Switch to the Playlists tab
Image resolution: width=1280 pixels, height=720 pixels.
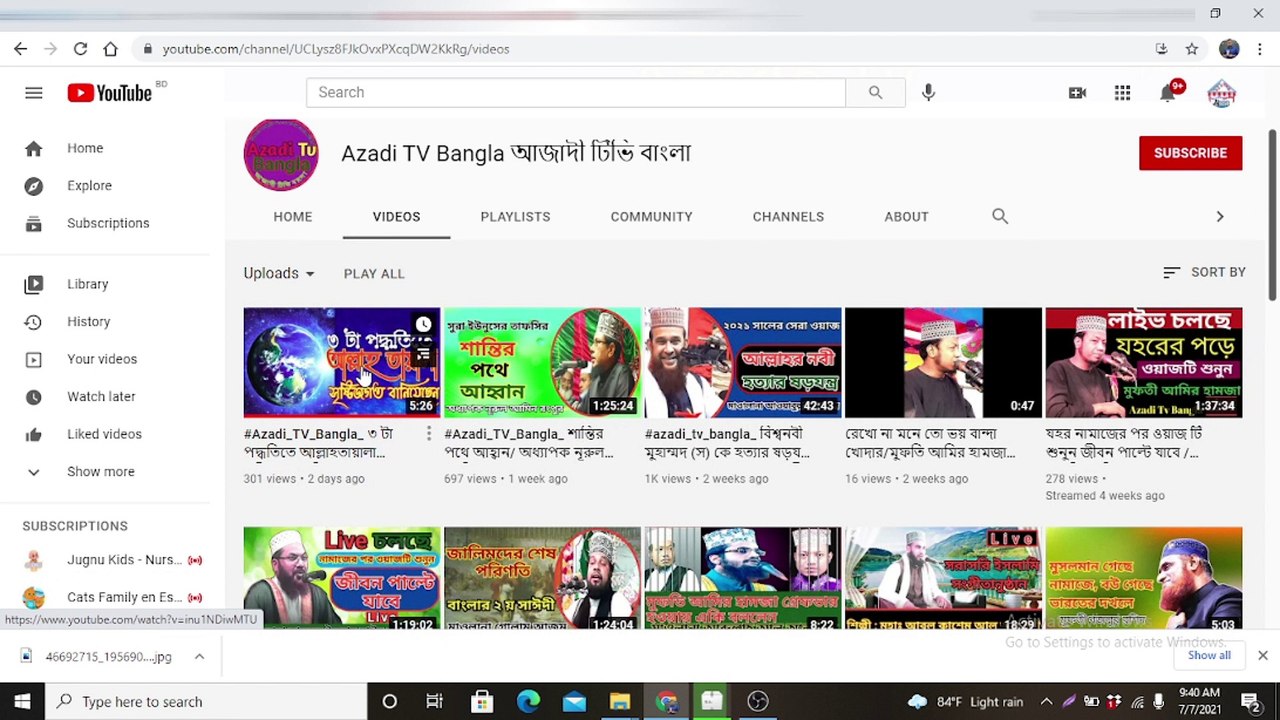[515, 216]
